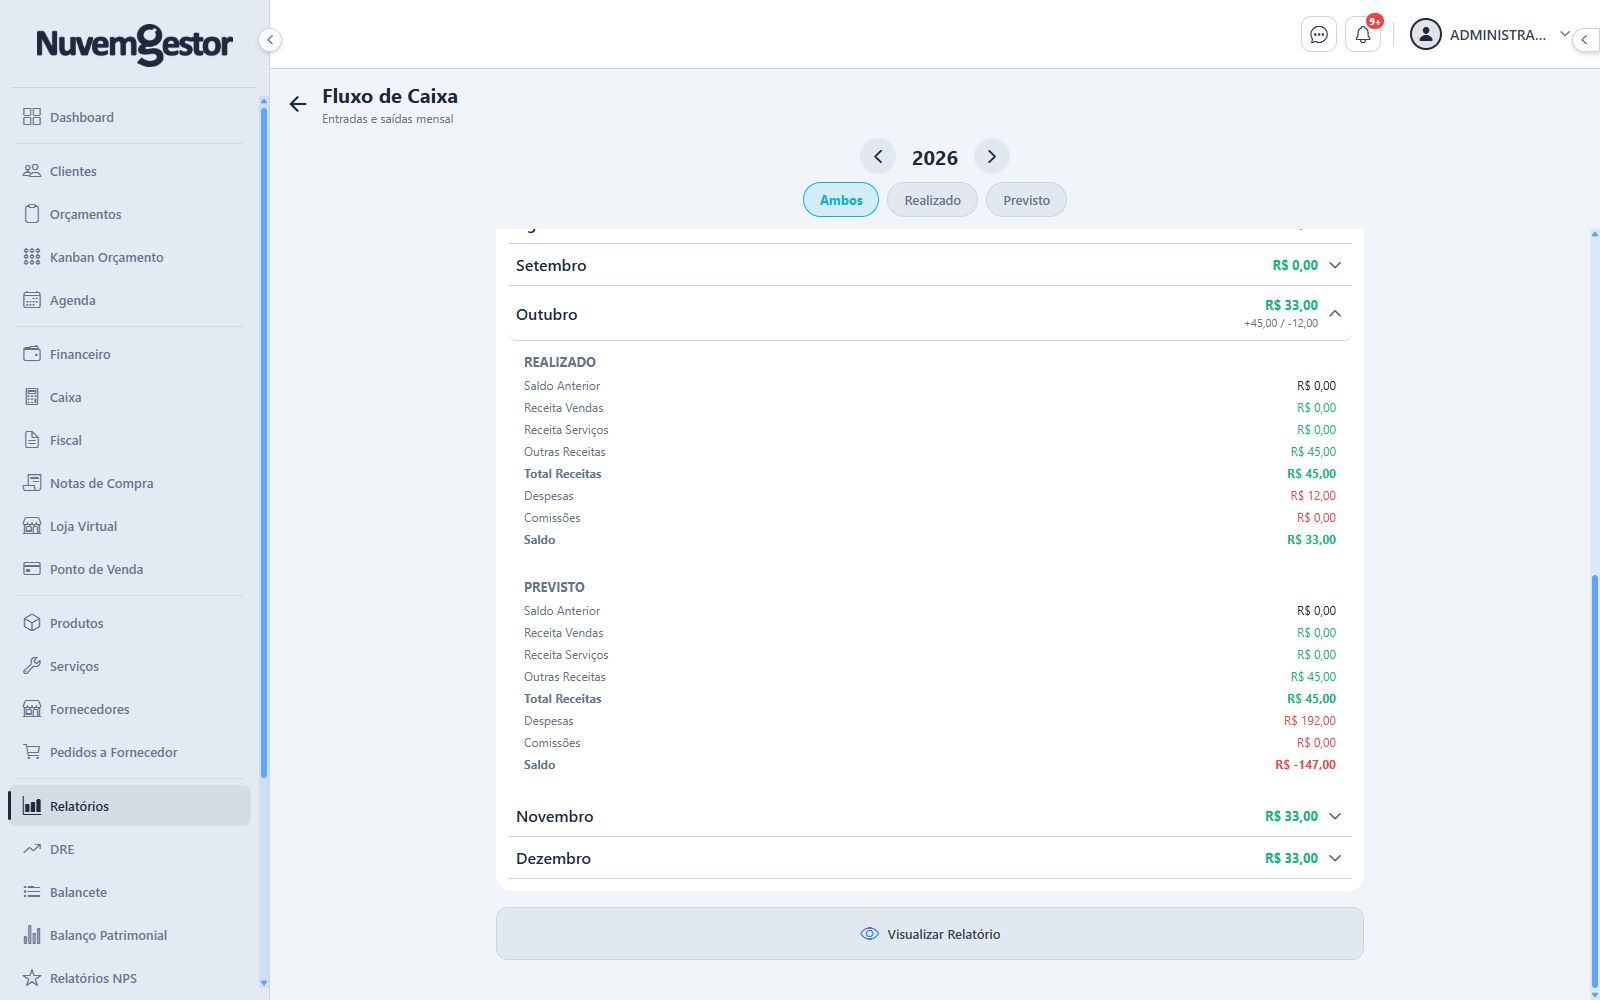Screen dimensions: 1600x1000
Task: Open the administrator account dropdown arrow
Action: click(1565, 34)
